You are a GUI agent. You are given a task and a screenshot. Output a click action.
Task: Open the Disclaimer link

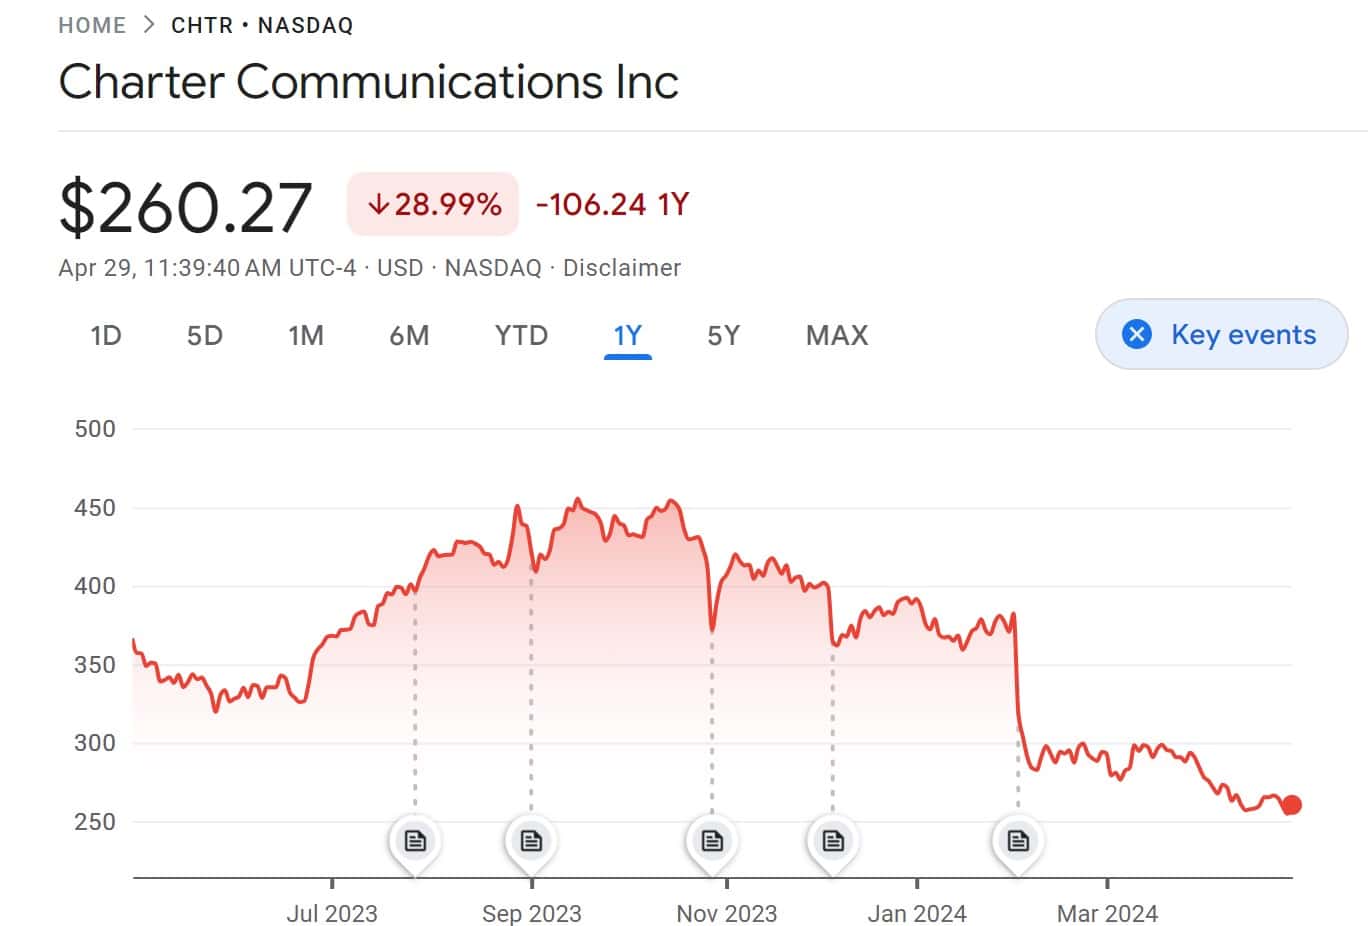point(622,268)
